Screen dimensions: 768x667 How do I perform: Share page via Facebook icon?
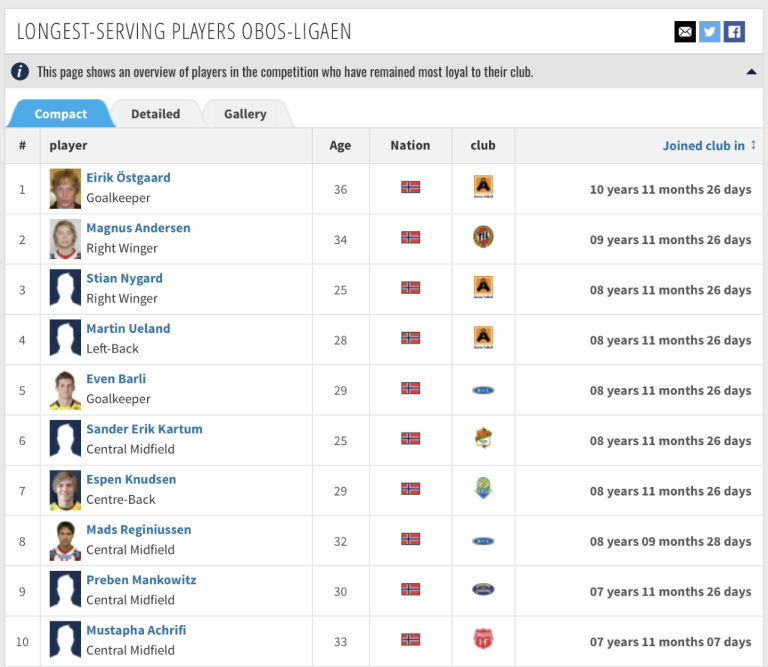click(735, 31)
